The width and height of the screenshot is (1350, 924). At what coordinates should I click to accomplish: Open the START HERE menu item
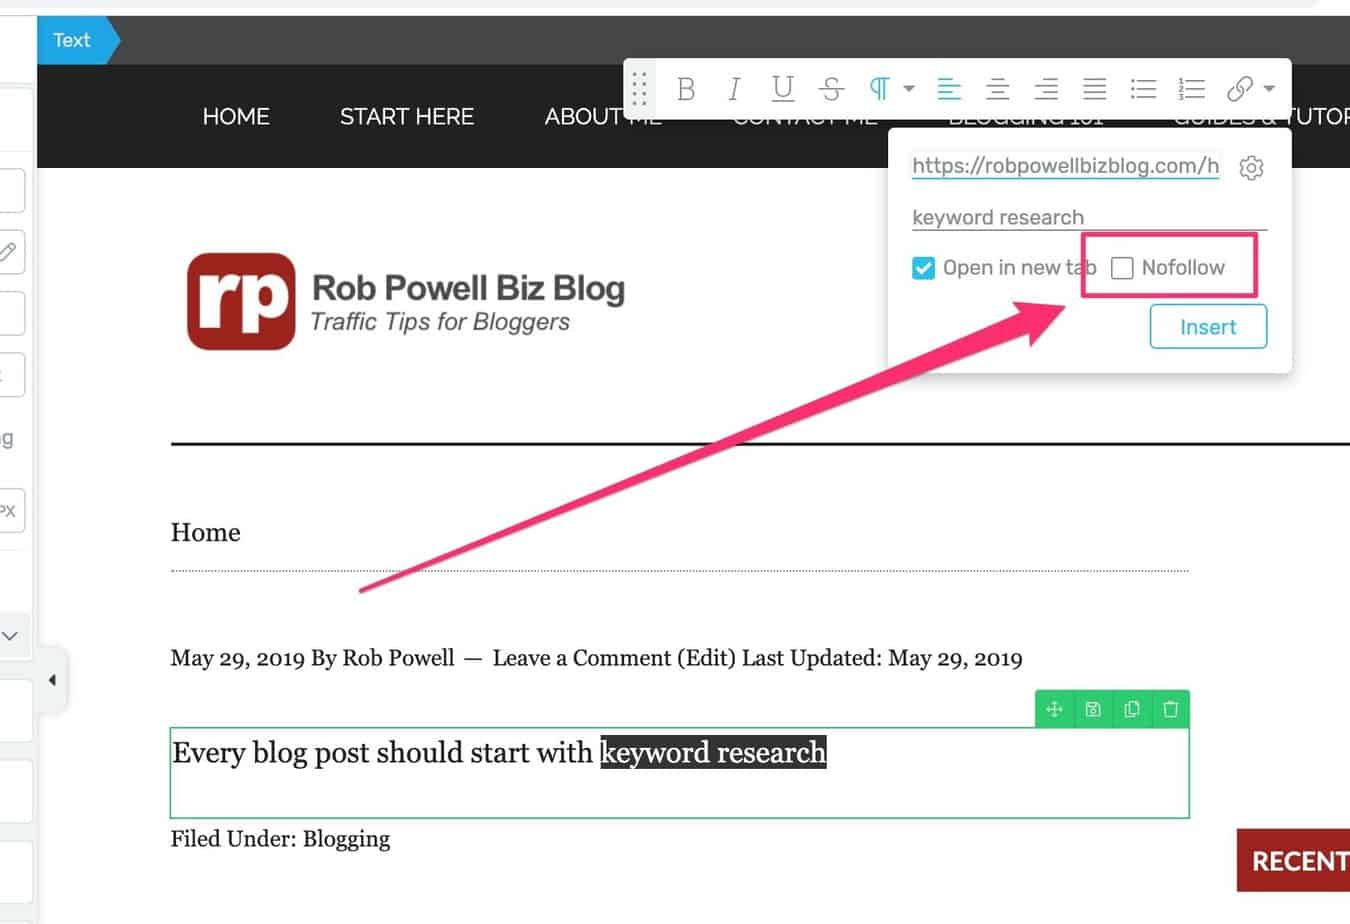[x=406, y=117]
